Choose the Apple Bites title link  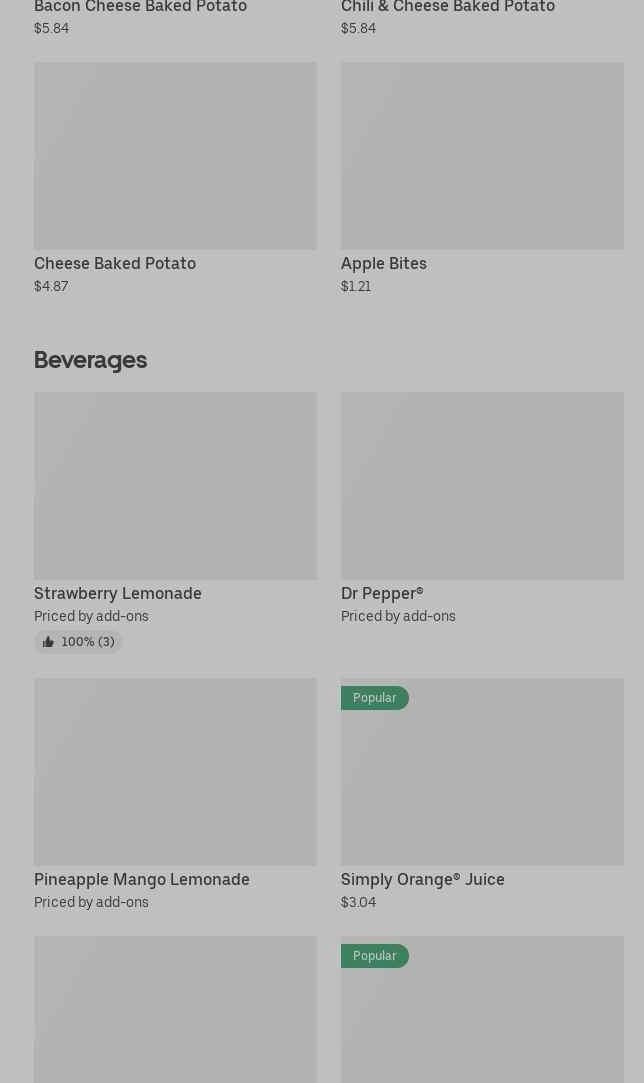click(x=383, y=264)
